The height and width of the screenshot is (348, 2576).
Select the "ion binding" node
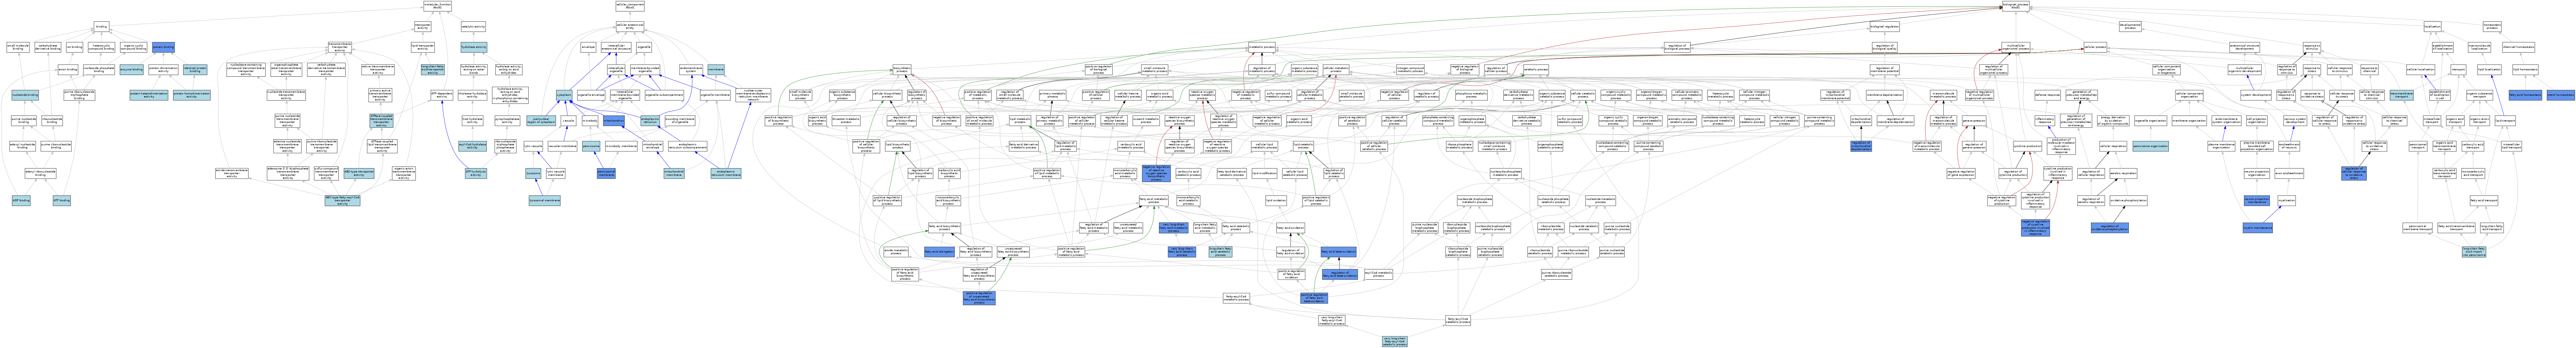point(75,47)
